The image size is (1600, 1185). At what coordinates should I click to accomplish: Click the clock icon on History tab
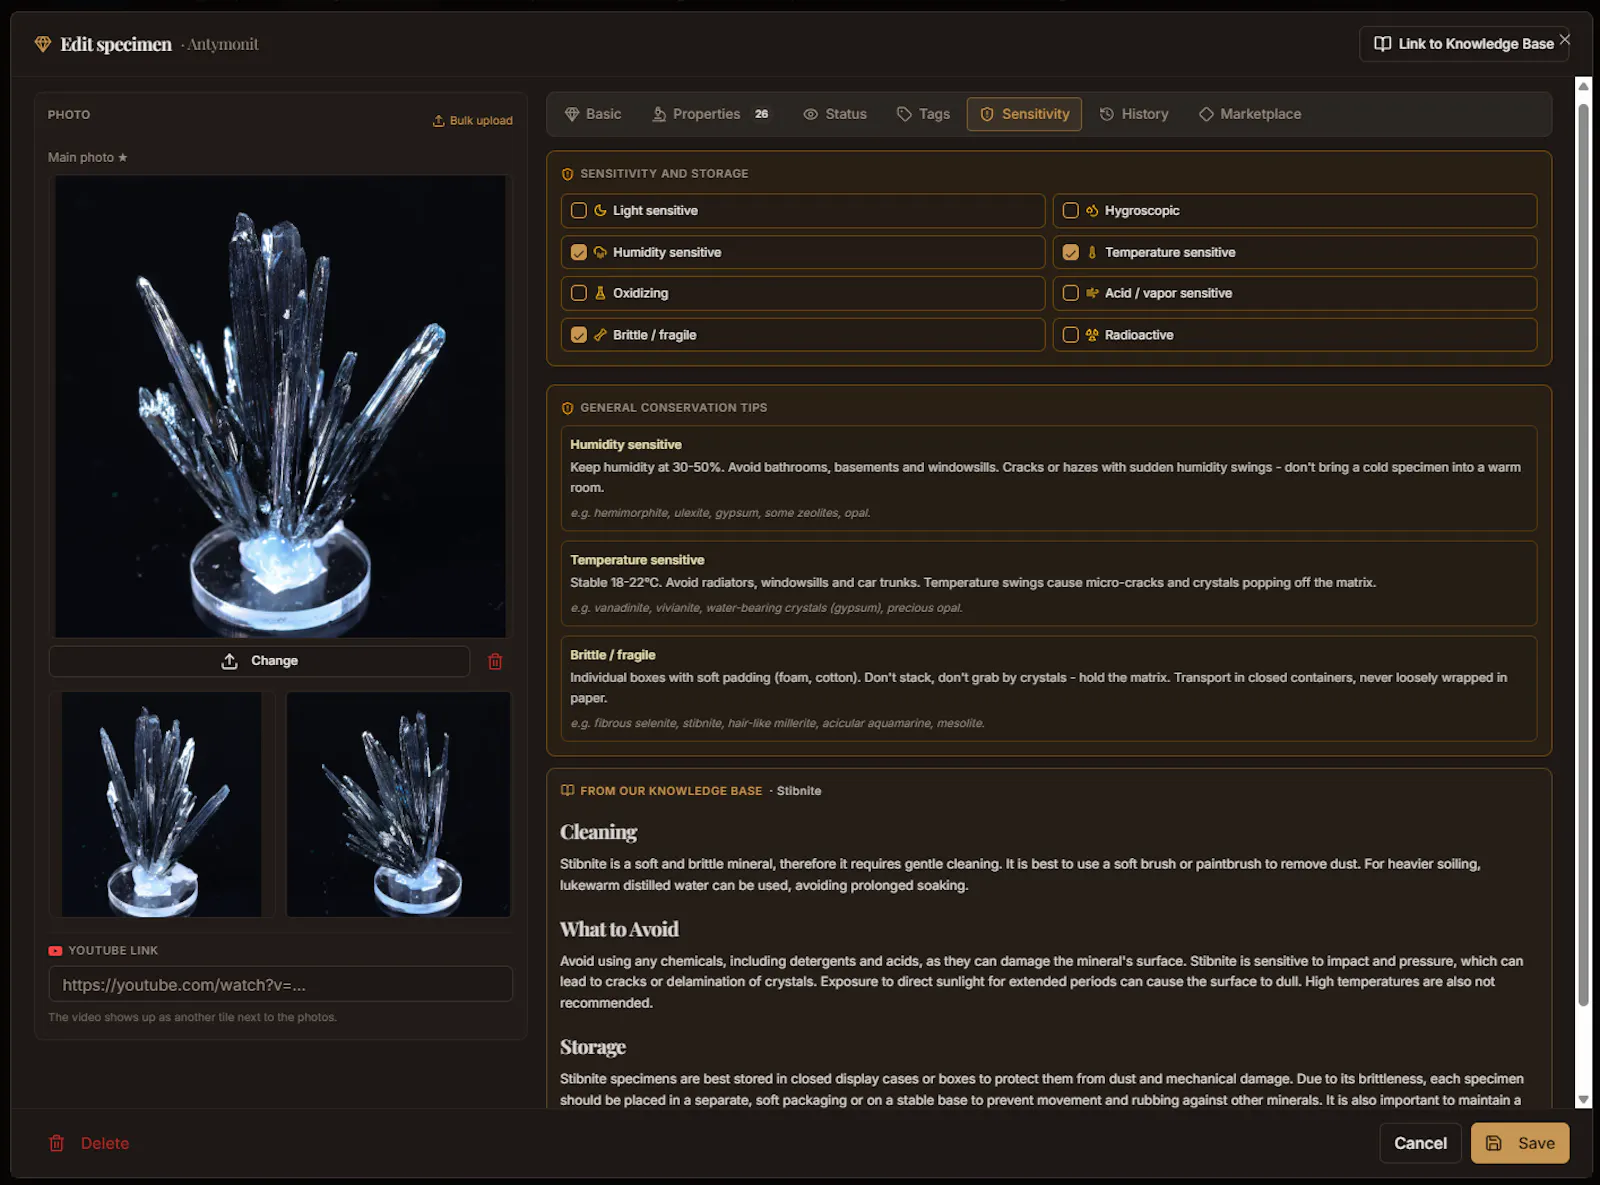tap(1107, 114)
